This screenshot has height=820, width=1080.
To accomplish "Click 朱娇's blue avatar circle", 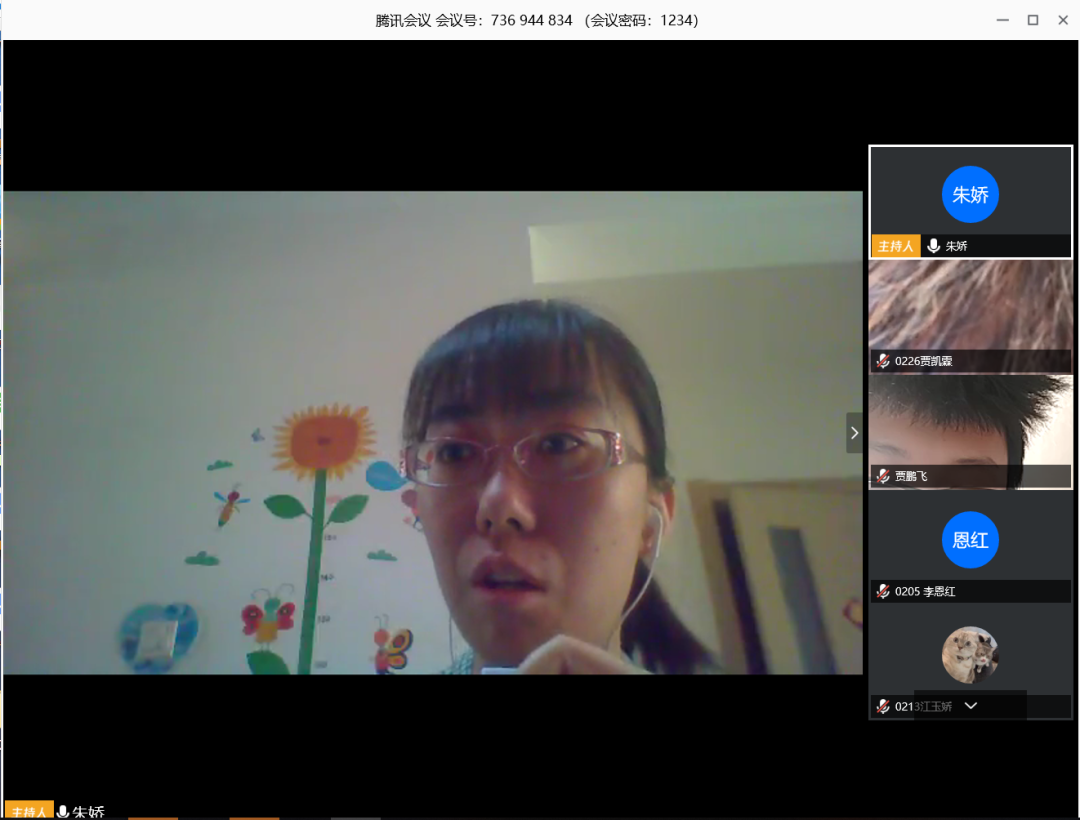I will pos(970,194).
